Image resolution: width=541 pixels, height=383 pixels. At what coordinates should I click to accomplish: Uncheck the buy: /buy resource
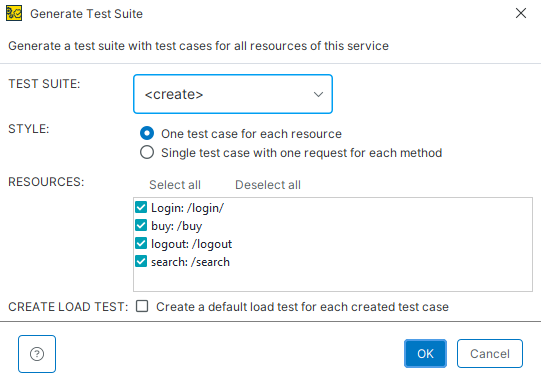pyautogui.click(x=141, y=225)
